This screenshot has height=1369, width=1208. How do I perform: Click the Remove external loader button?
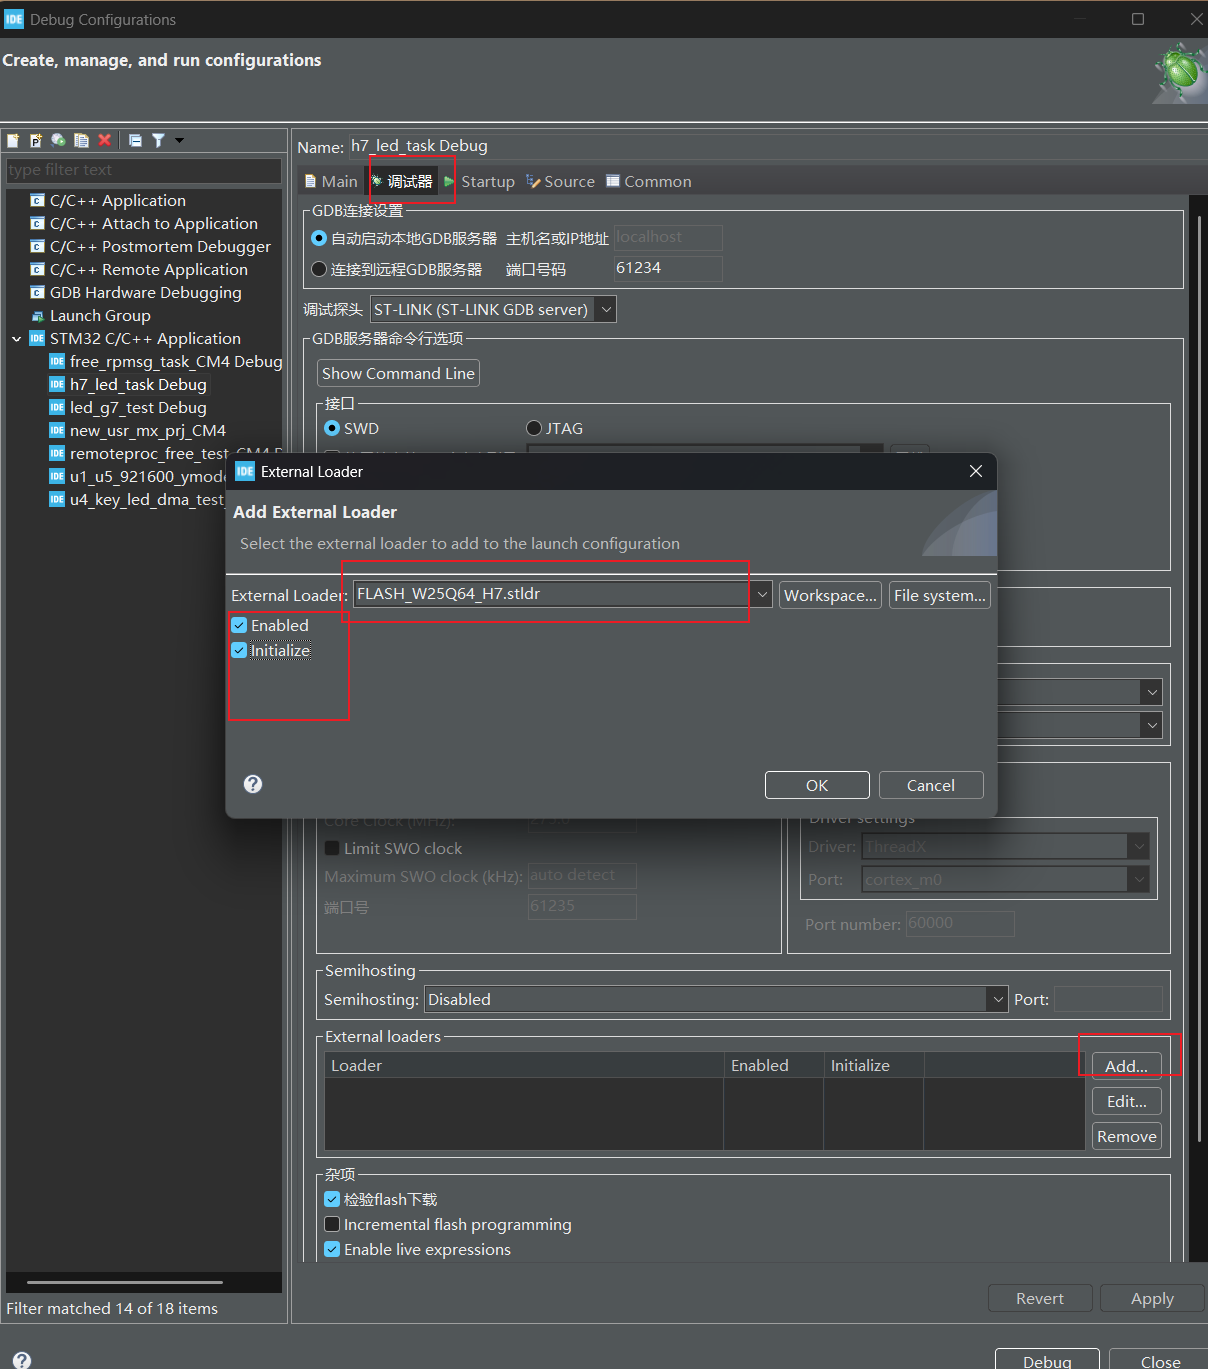[x=1126, y=1136]
